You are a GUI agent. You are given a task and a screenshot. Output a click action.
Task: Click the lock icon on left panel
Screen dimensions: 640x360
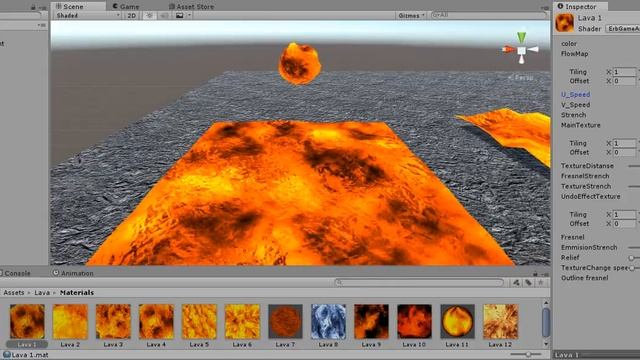(x=33, y=7)
